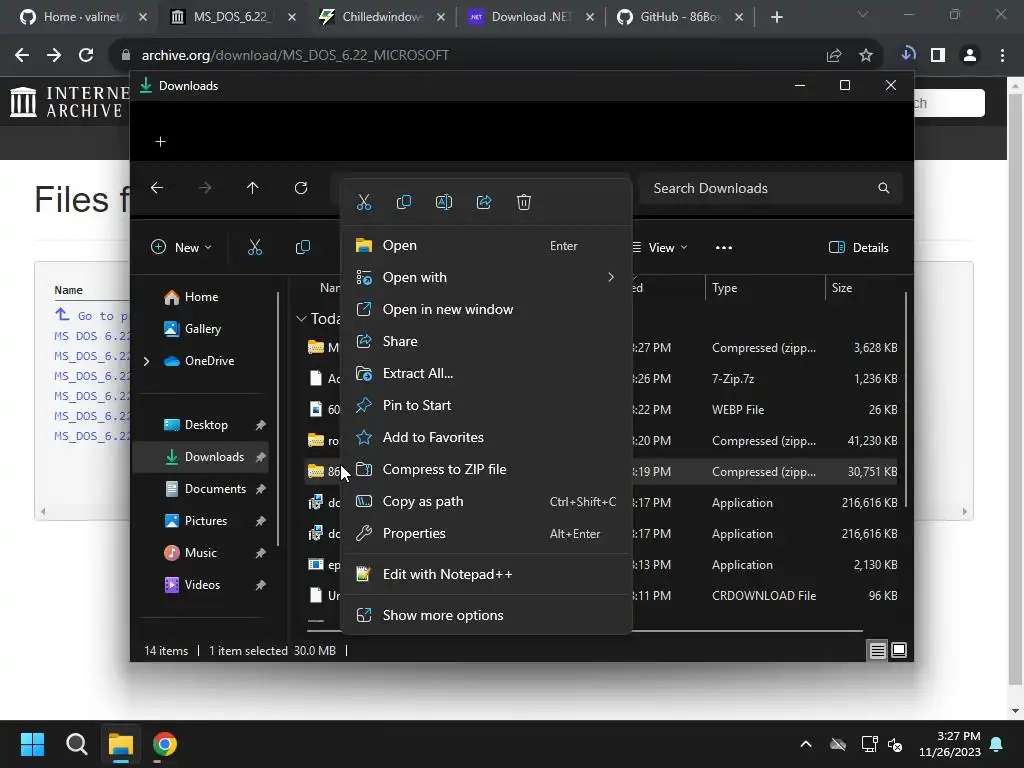
Task: Add a new File Explorer tab
Action: [x=161, y=142]
